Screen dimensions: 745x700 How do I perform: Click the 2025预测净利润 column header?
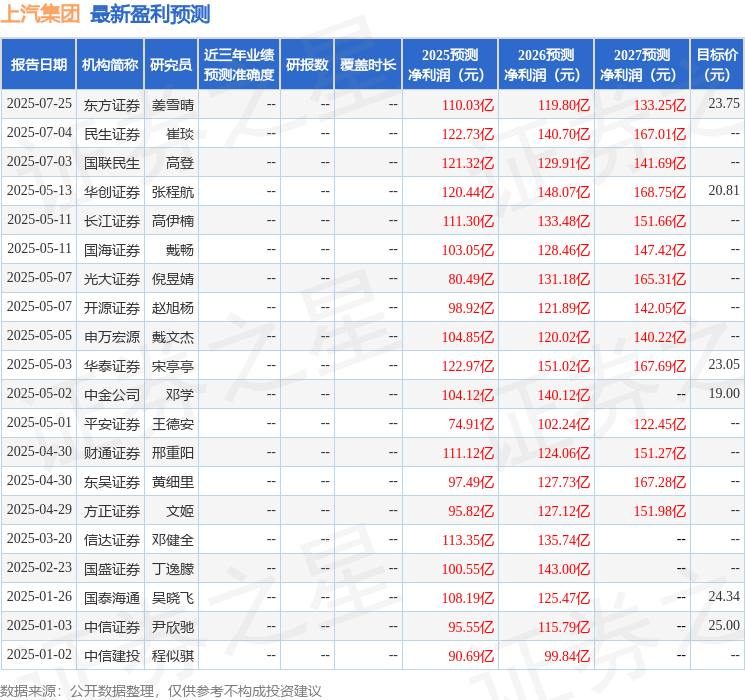(450, 65)
